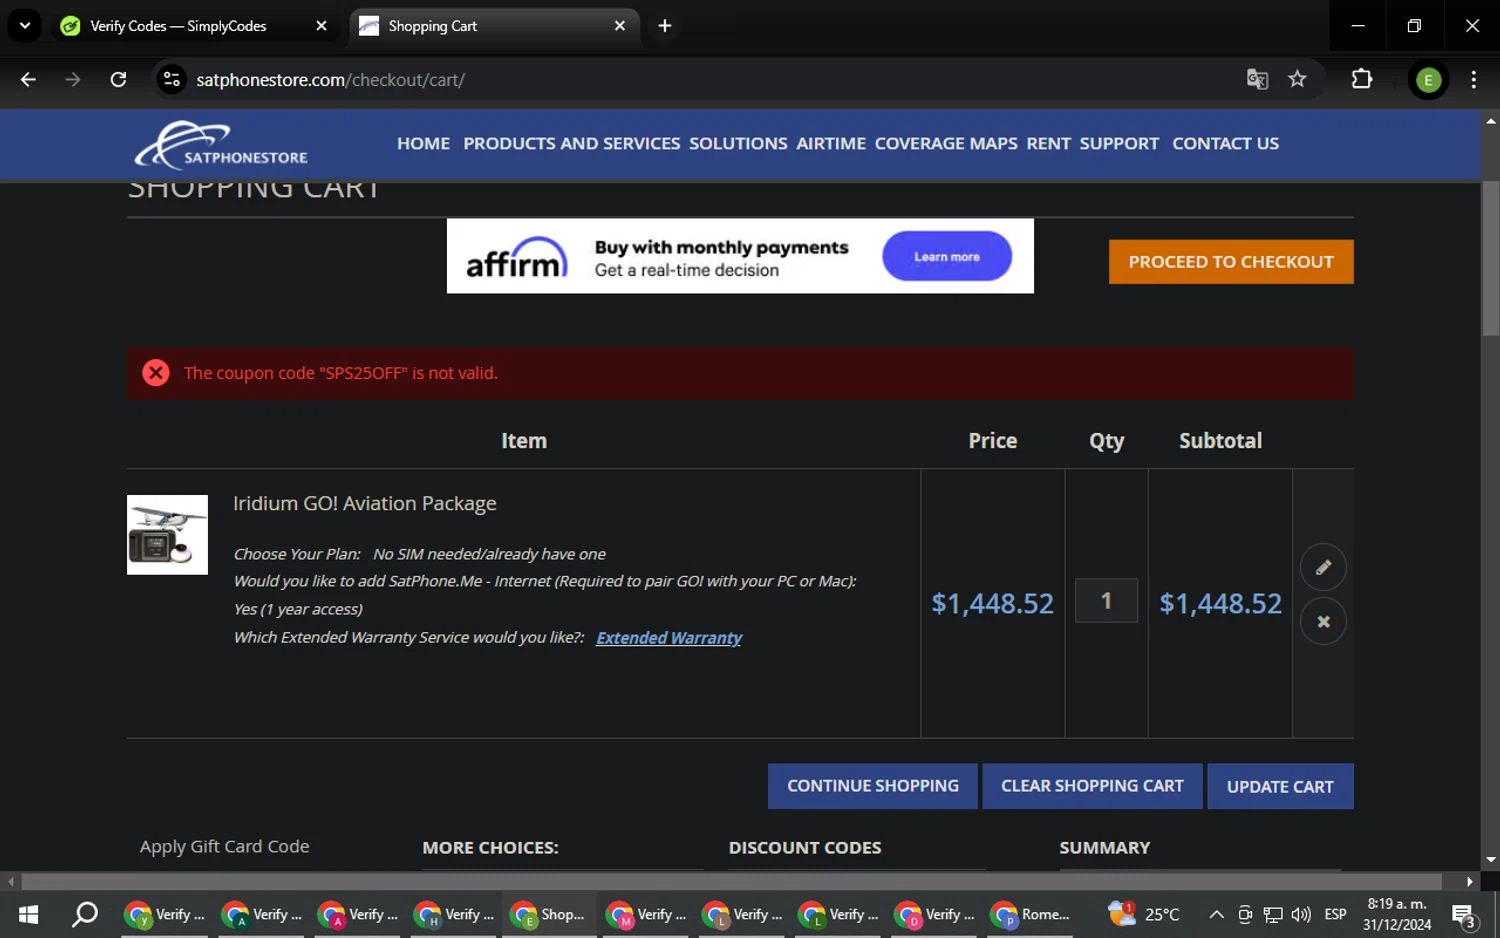Click the quantity input field
Screen dimensions: 1500x938
pyautogui.click(x=1106, y=601)
